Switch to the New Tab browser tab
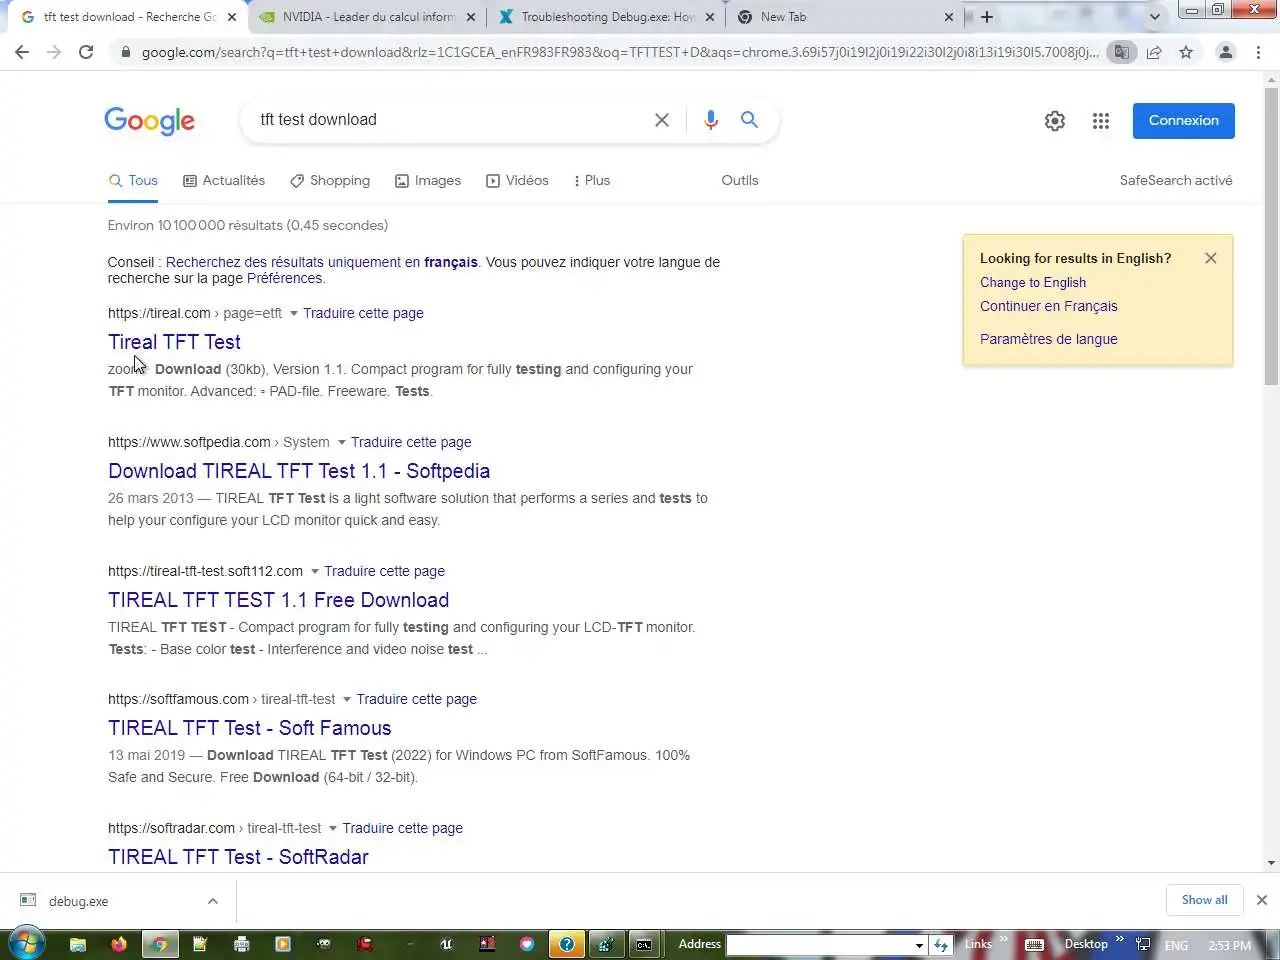The height and width of the screenshot is (960, 1280). point(845,17)
